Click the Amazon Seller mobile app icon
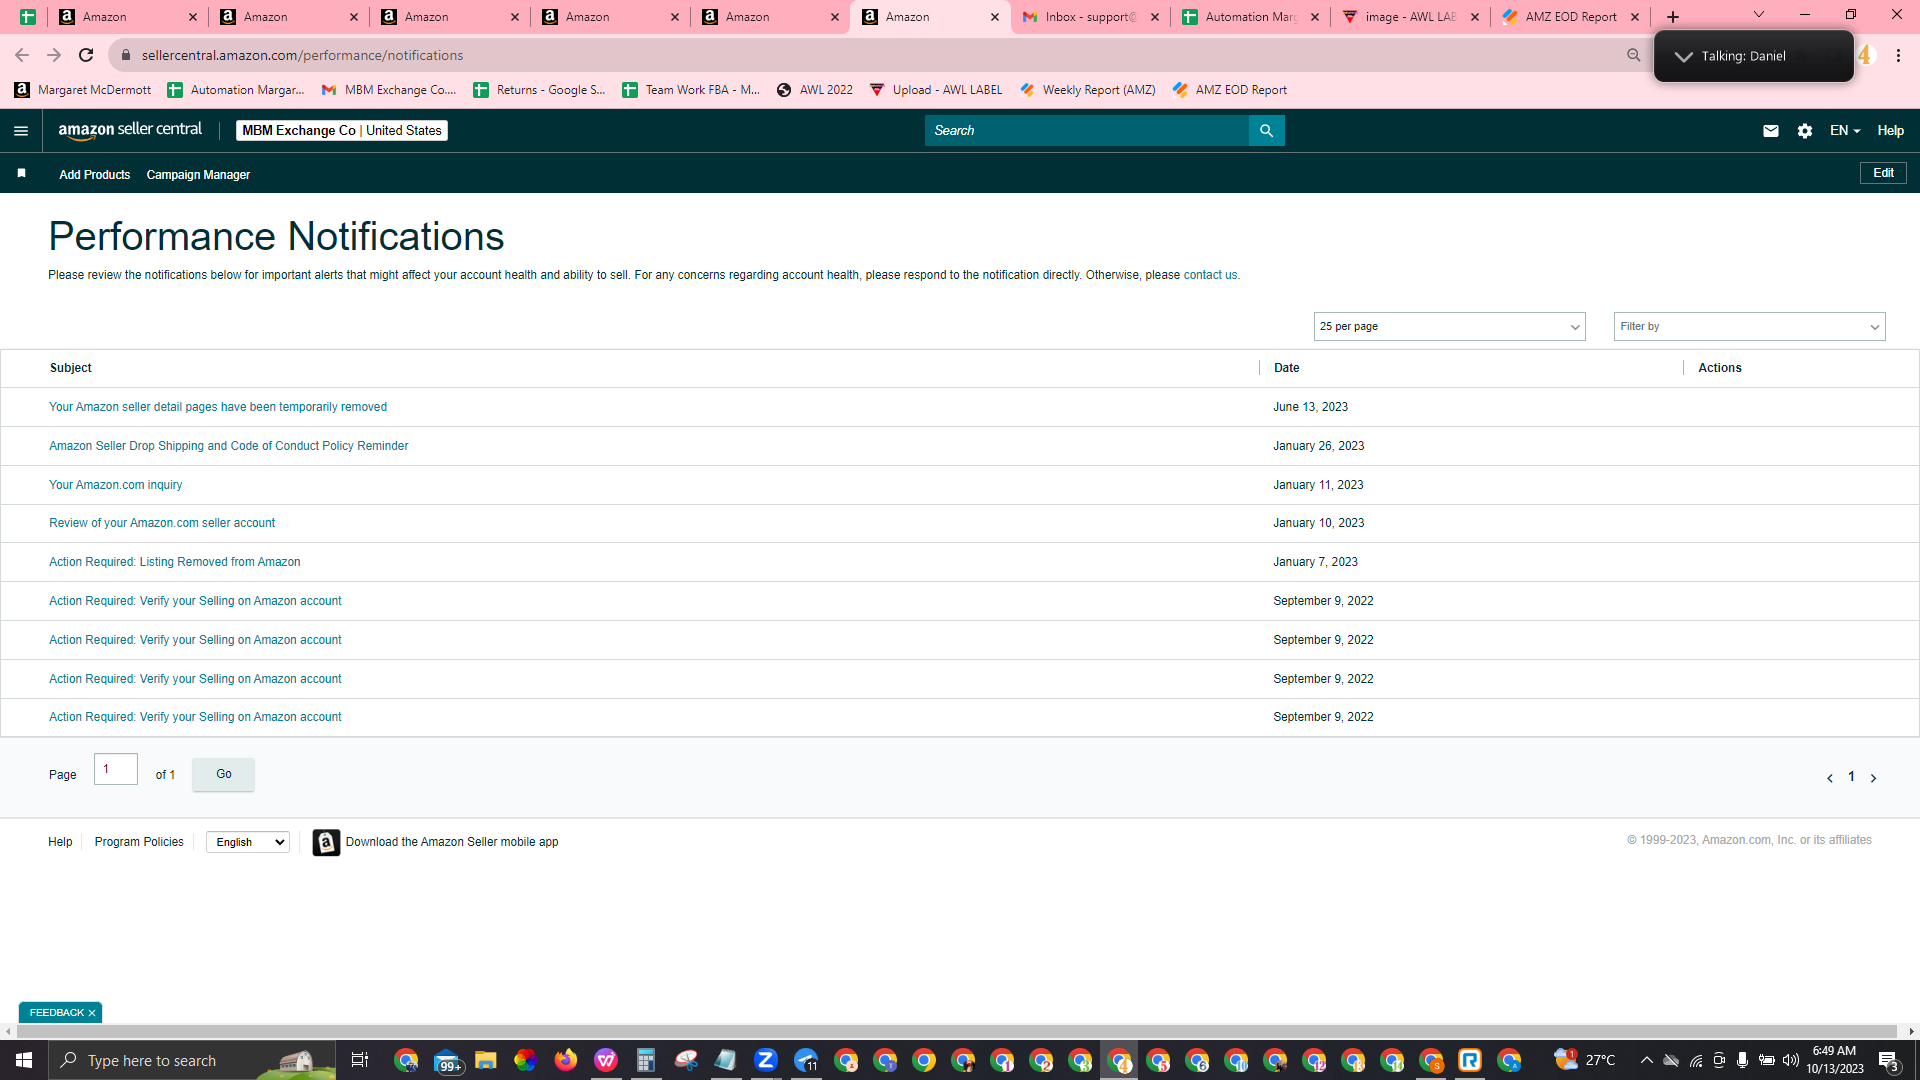 326,842
